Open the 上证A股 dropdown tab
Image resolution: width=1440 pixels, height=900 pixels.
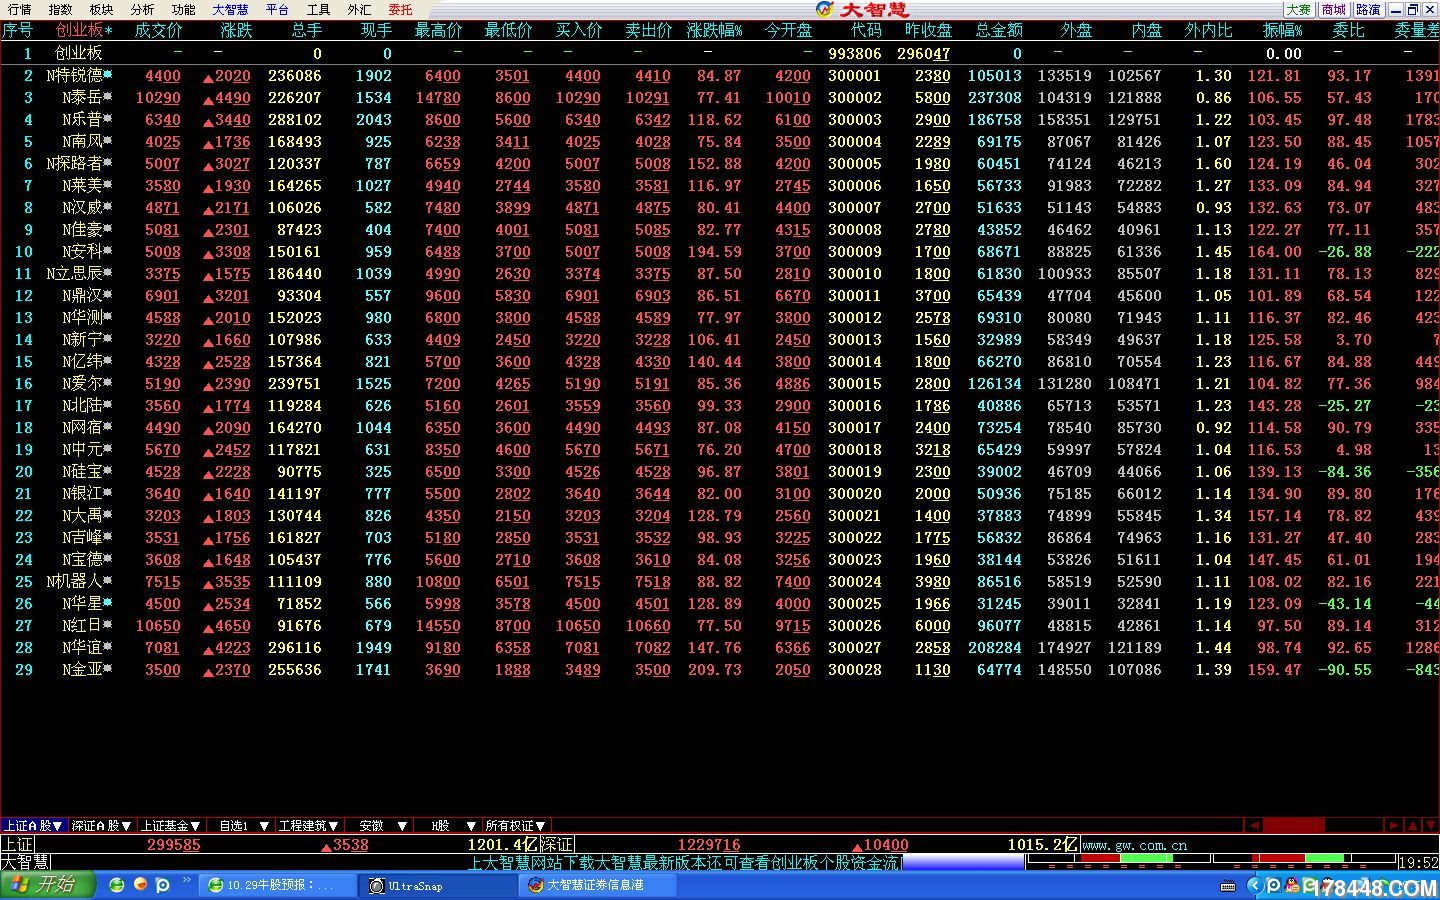(33, 826)
